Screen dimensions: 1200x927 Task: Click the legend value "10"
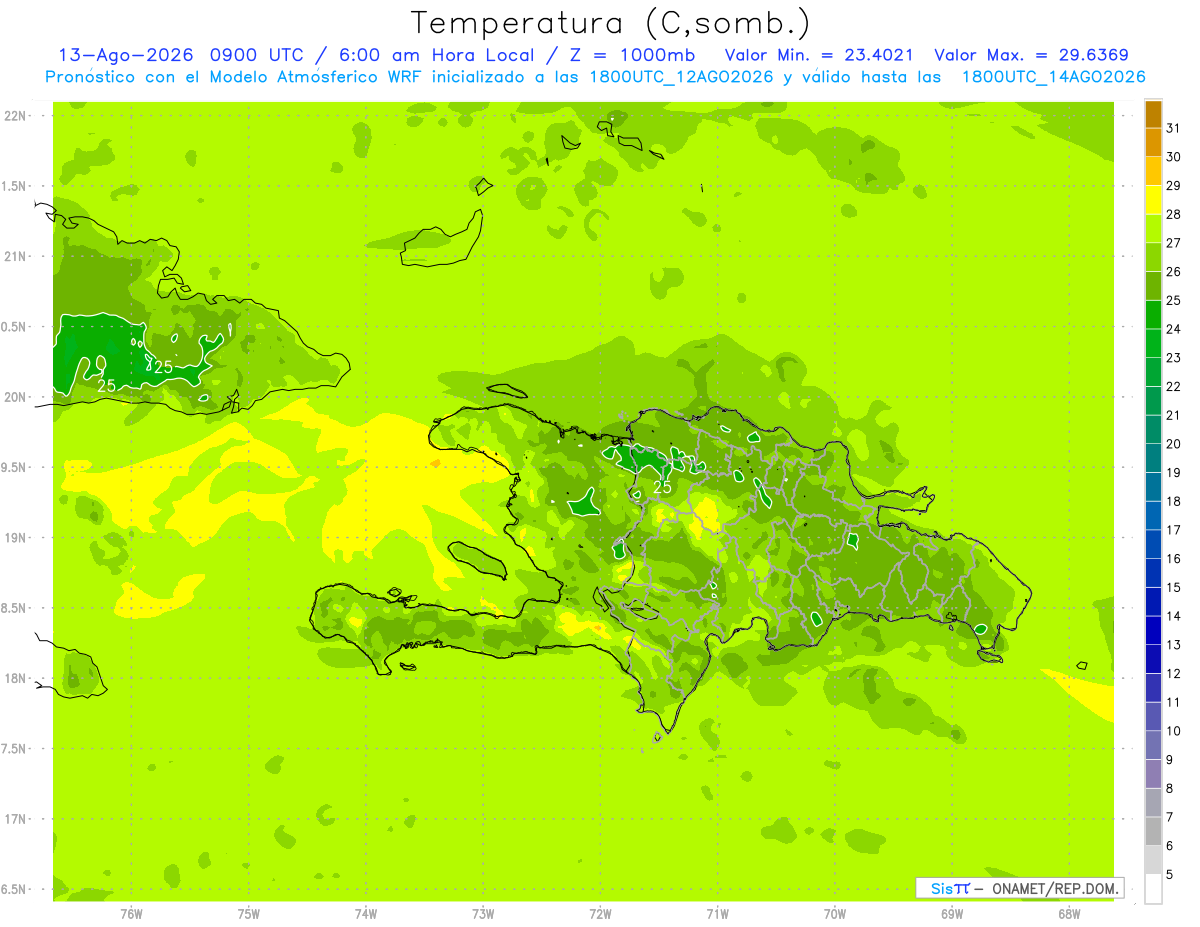(x=1174, y=731)
